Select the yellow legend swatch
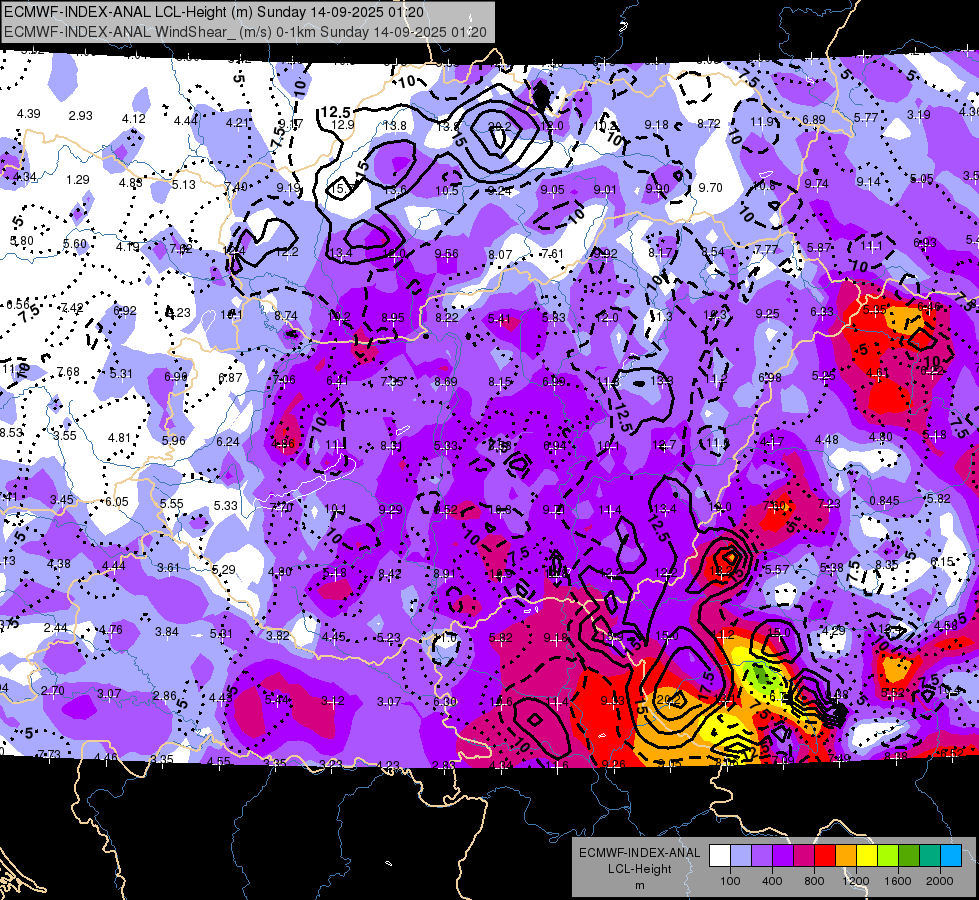This screenshot has height=900, width=979. tap(867, 856)
